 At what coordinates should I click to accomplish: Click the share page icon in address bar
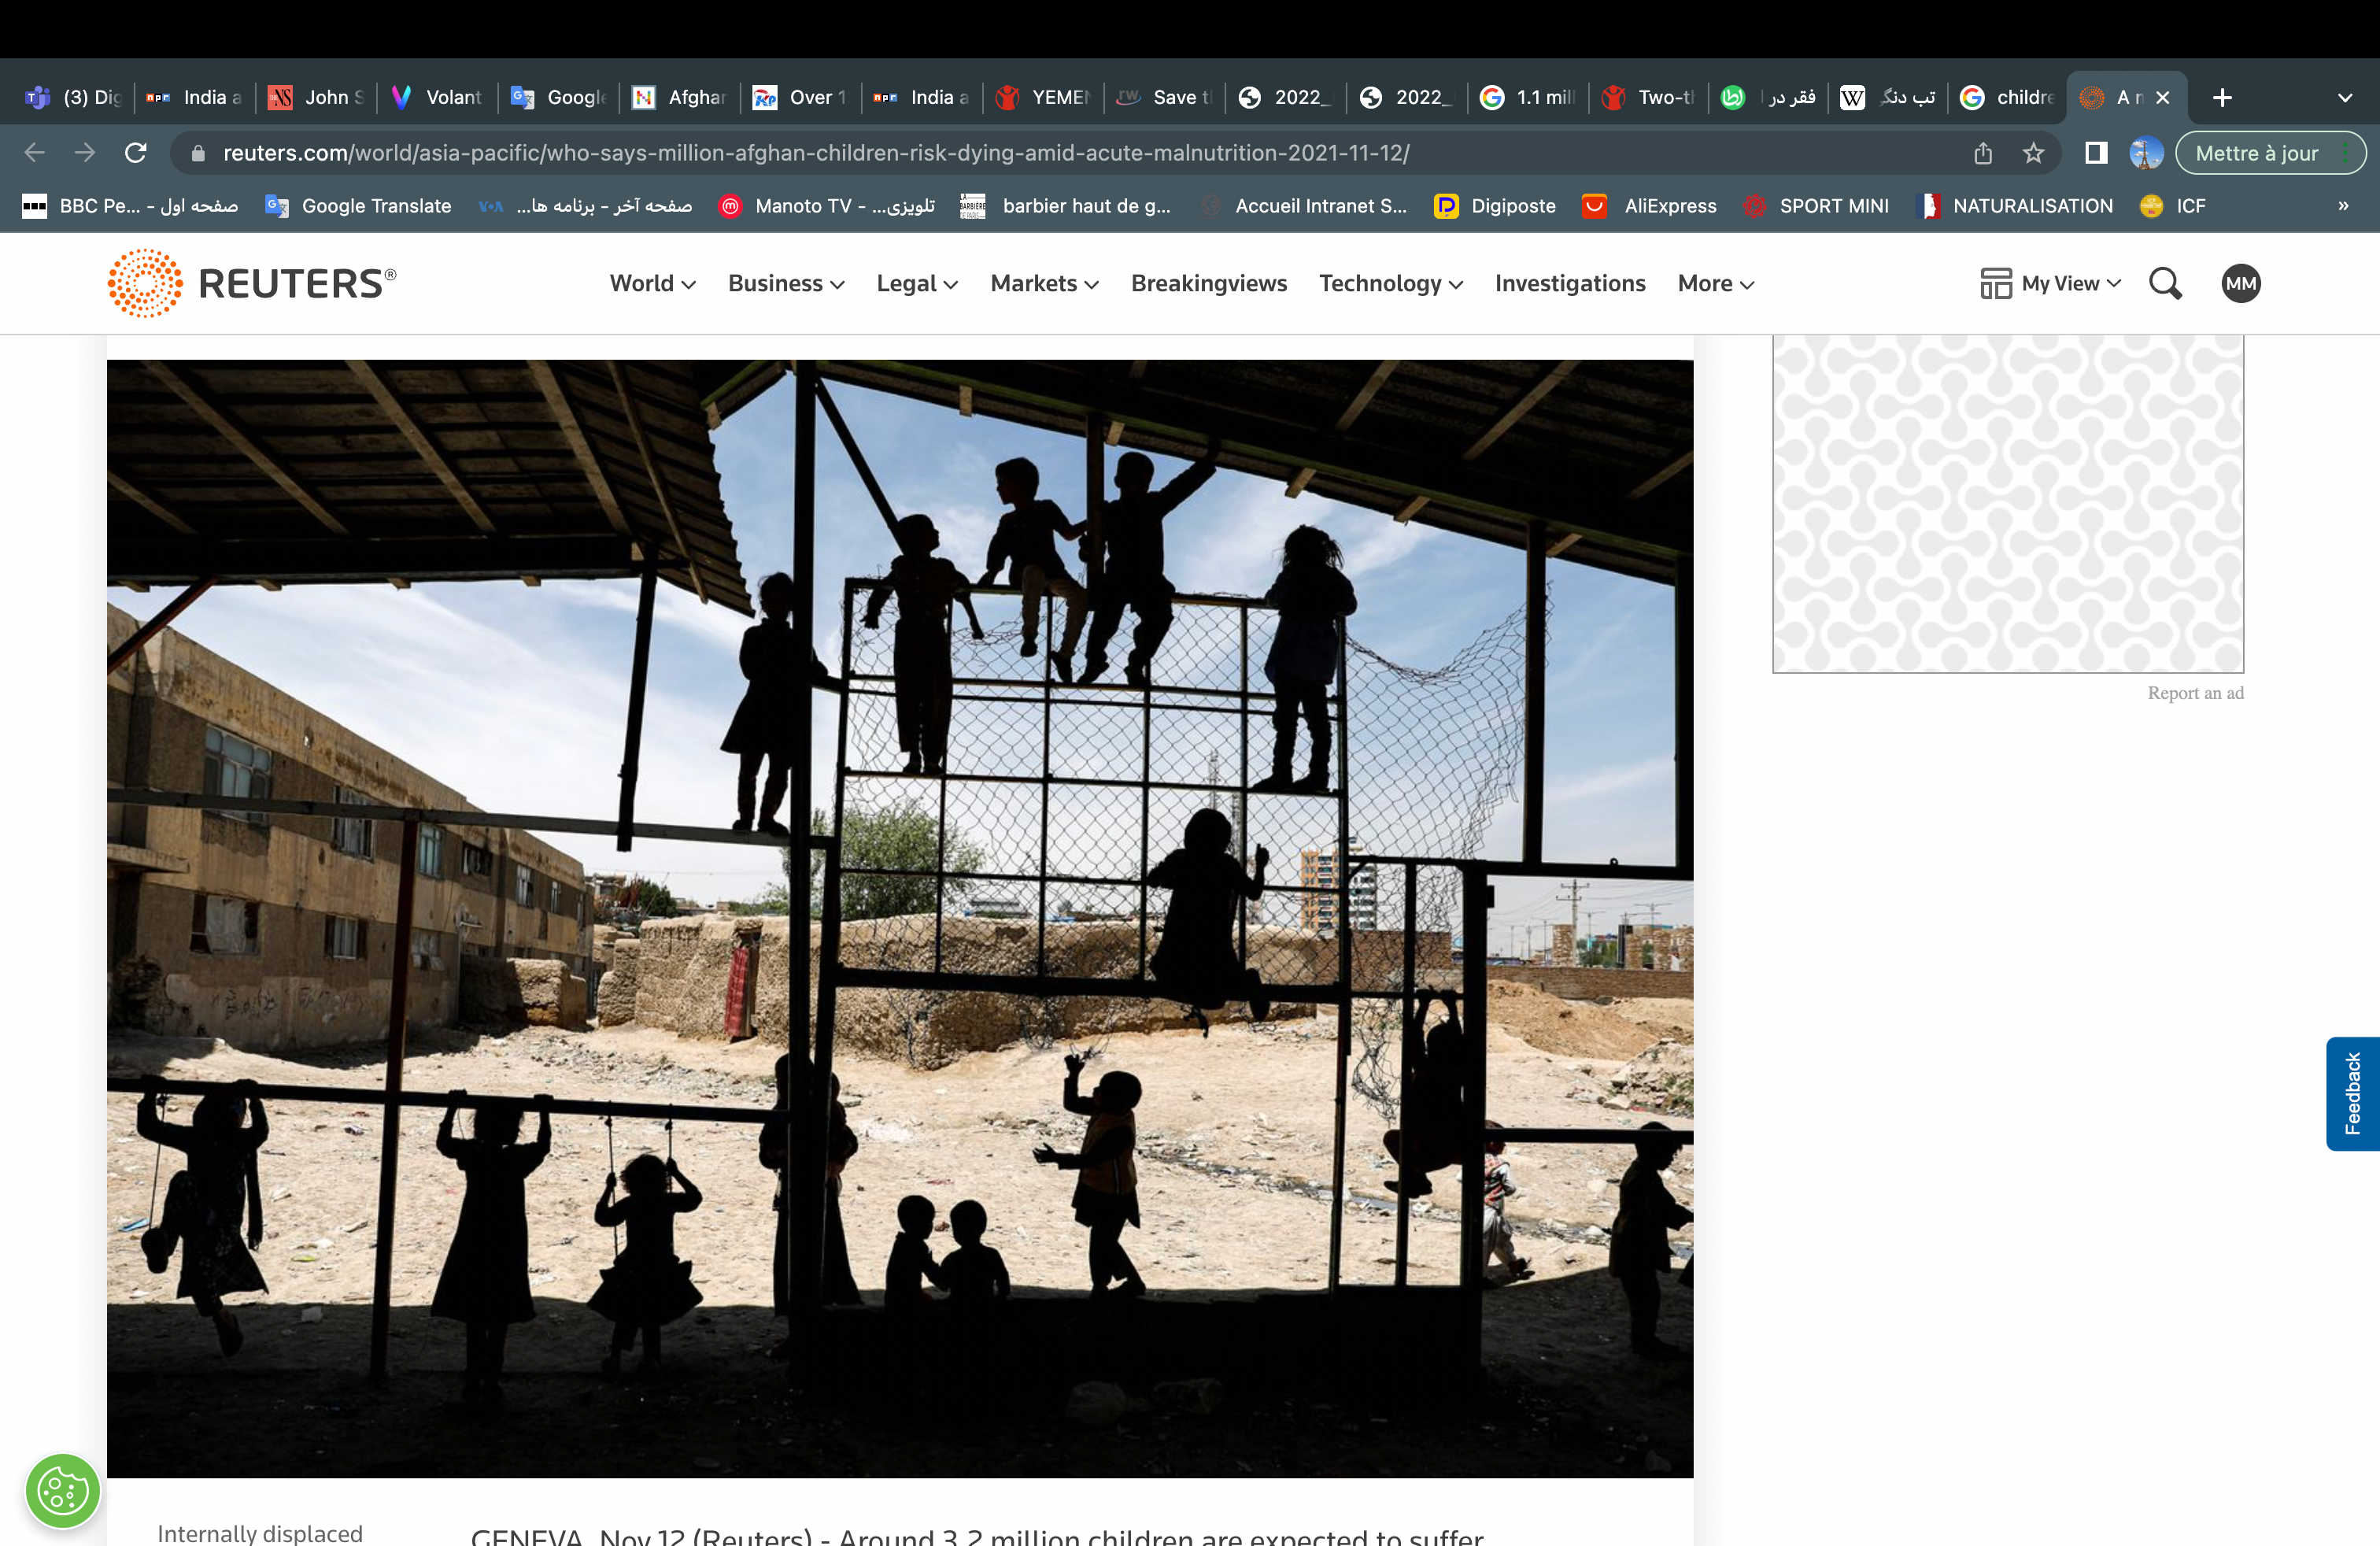pos(1983,153)
